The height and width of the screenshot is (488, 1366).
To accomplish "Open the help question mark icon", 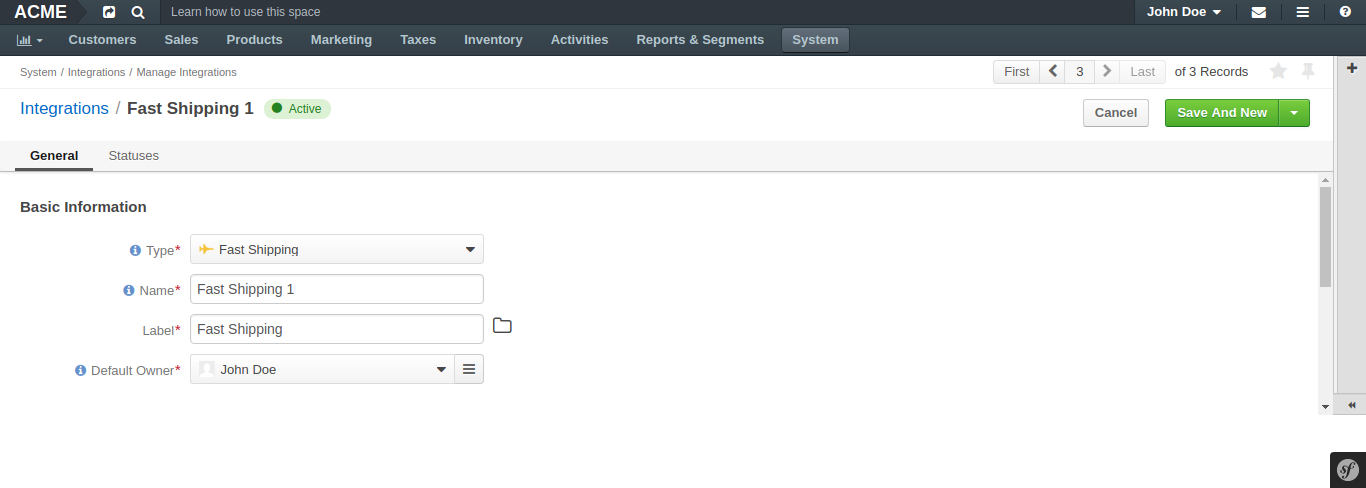I will pos(1345,12).
